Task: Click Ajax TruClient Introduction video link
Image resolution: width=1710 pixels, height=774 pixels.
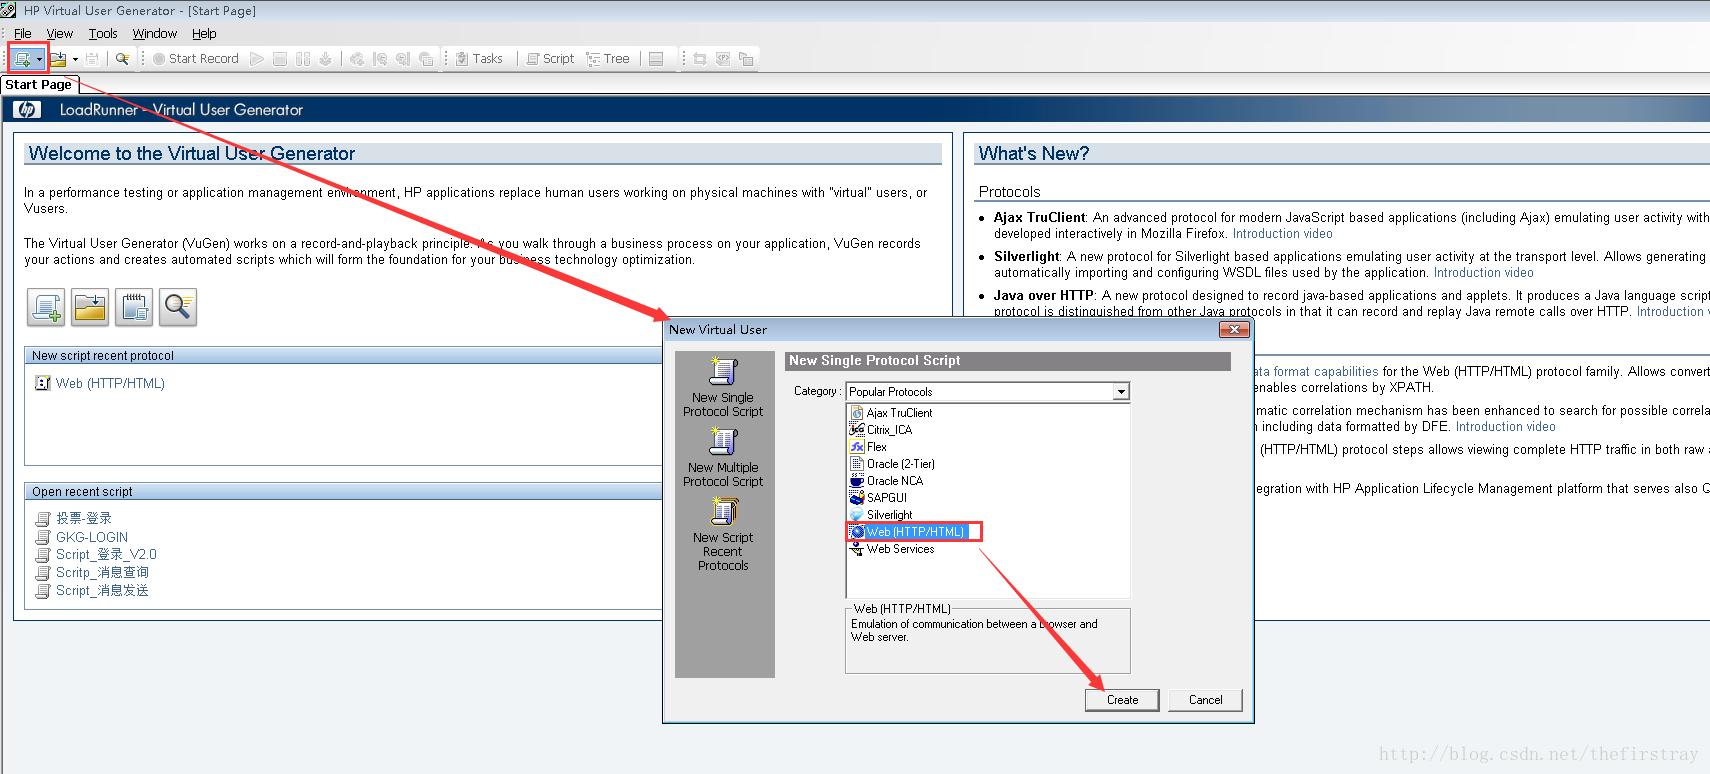Action: 1283,233
